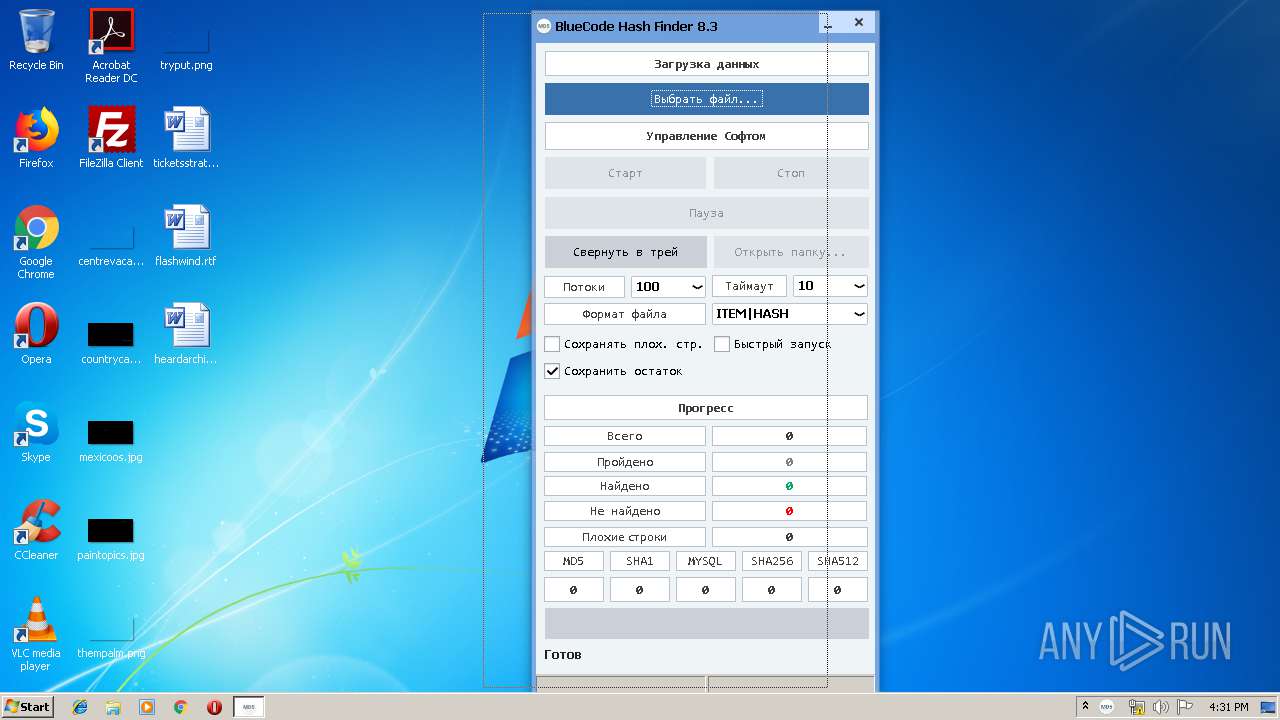Click the 'Прогресс' header
1280x720 pixels.
(706, 408)
